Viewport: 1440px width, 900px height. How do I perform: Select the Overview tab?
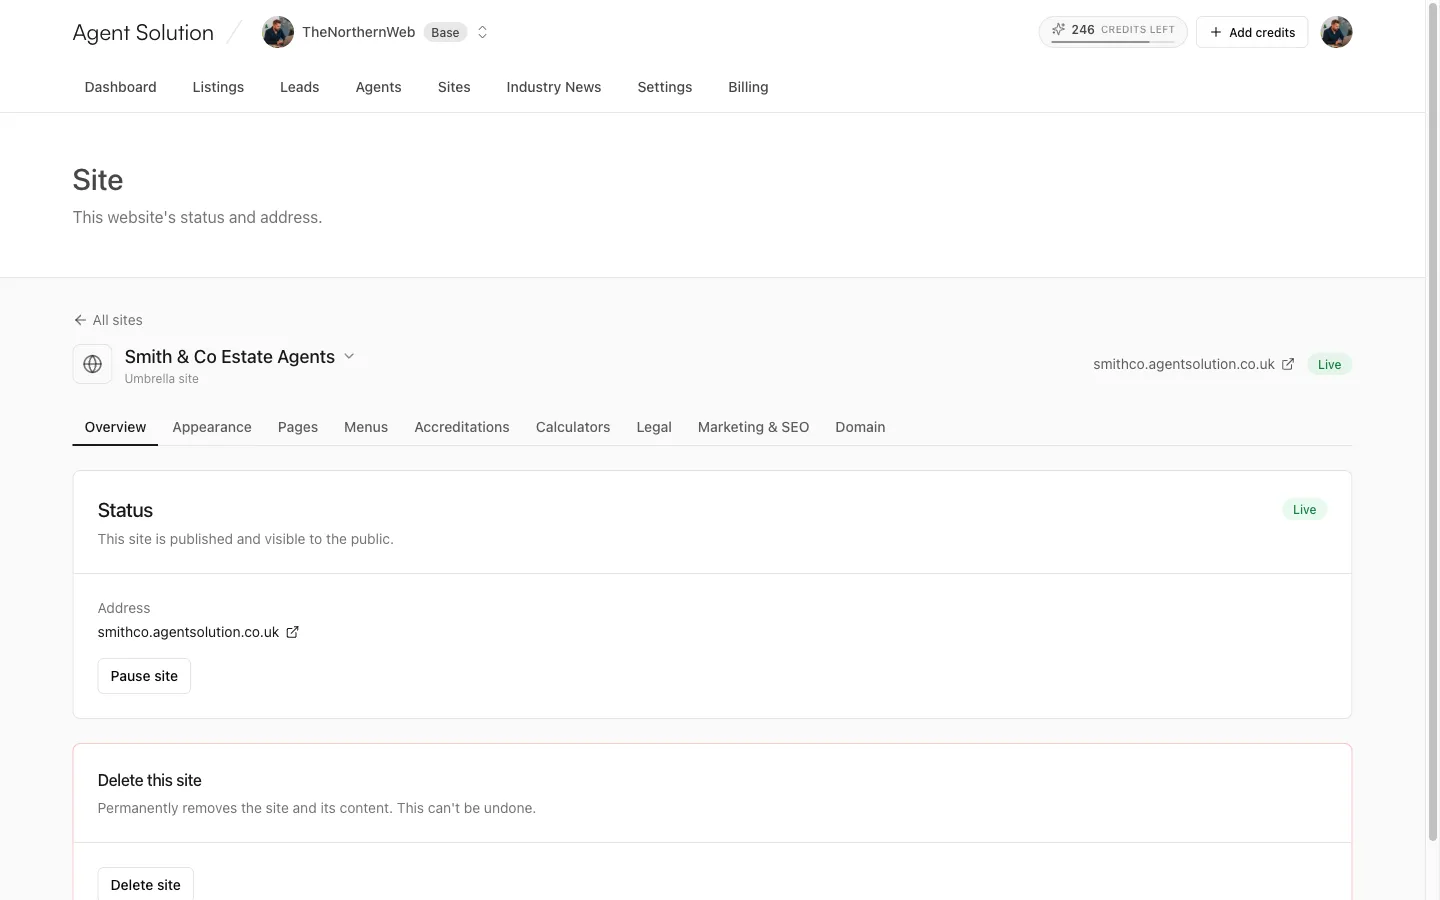tap(115, 427)
